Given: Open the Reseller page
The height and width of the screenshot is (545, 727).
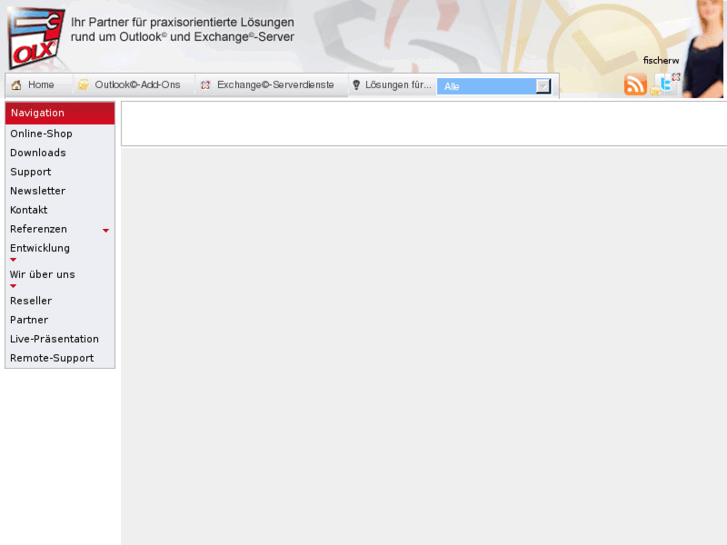Looking at the screenshot, I should pos(31,301).
